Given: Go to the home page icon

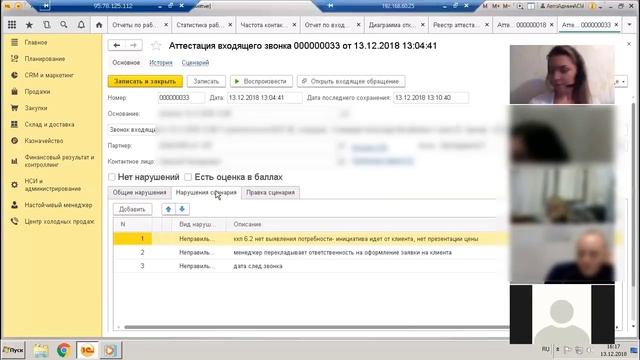Looking at the screenshot, I should pos(99,25).
